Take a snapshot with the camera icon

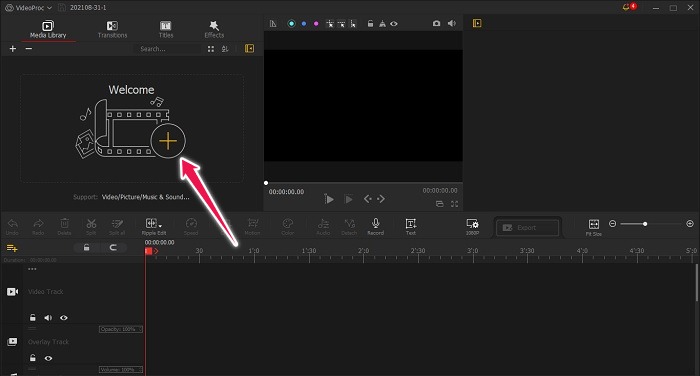436,23
